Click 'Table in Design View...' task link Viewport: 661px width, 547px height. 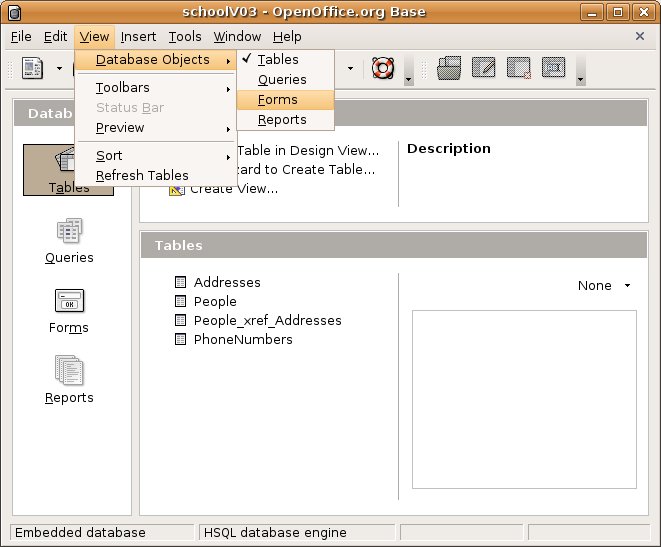pos(308,150)
